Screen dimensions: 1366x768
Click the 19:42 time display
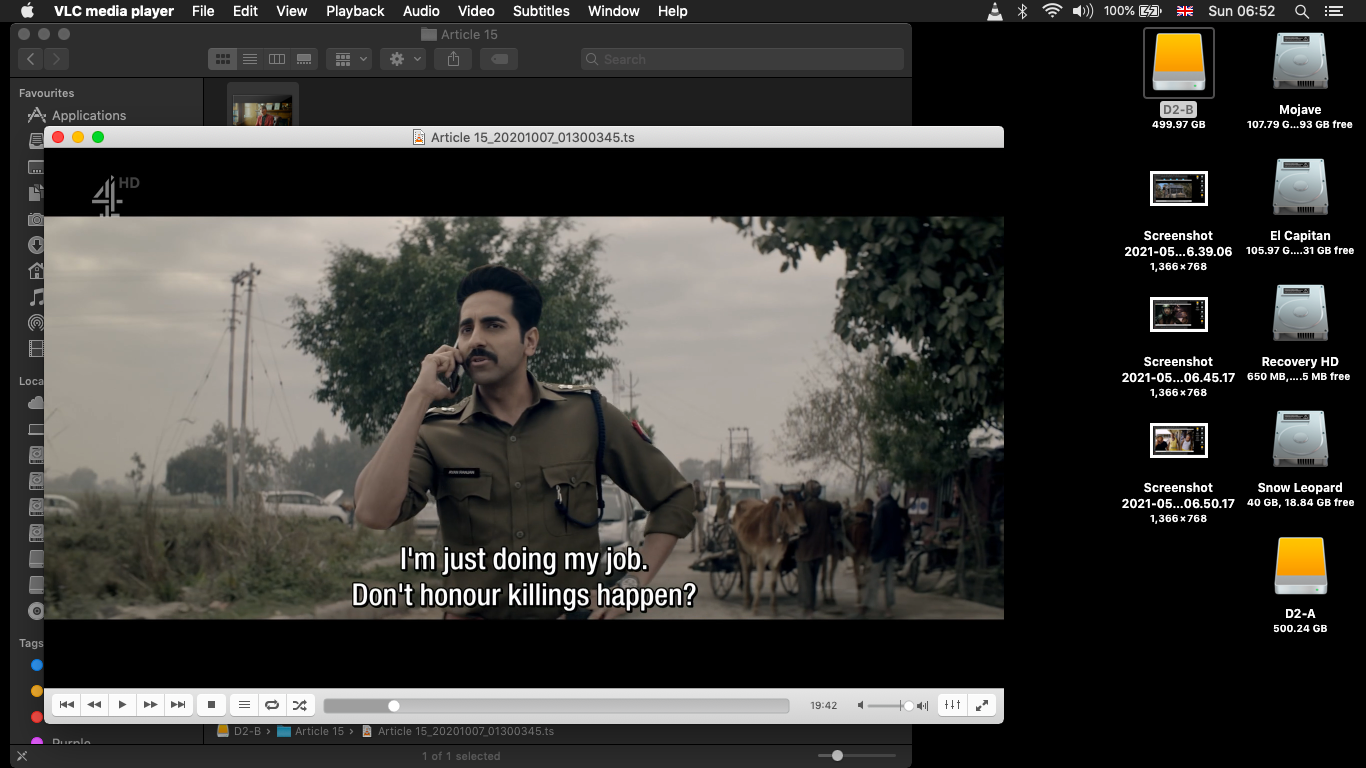tap(824, 706)
